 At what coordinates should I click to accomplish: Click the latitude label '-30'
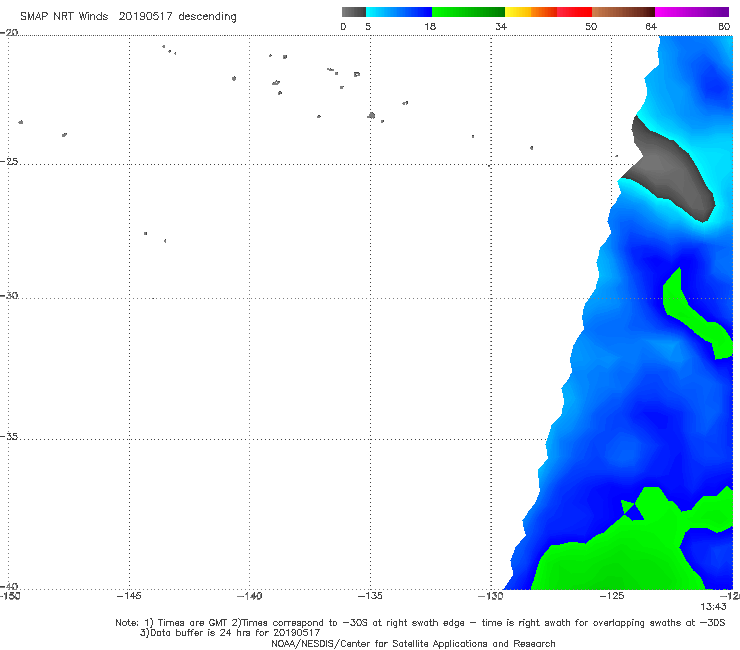click(9, 295)
